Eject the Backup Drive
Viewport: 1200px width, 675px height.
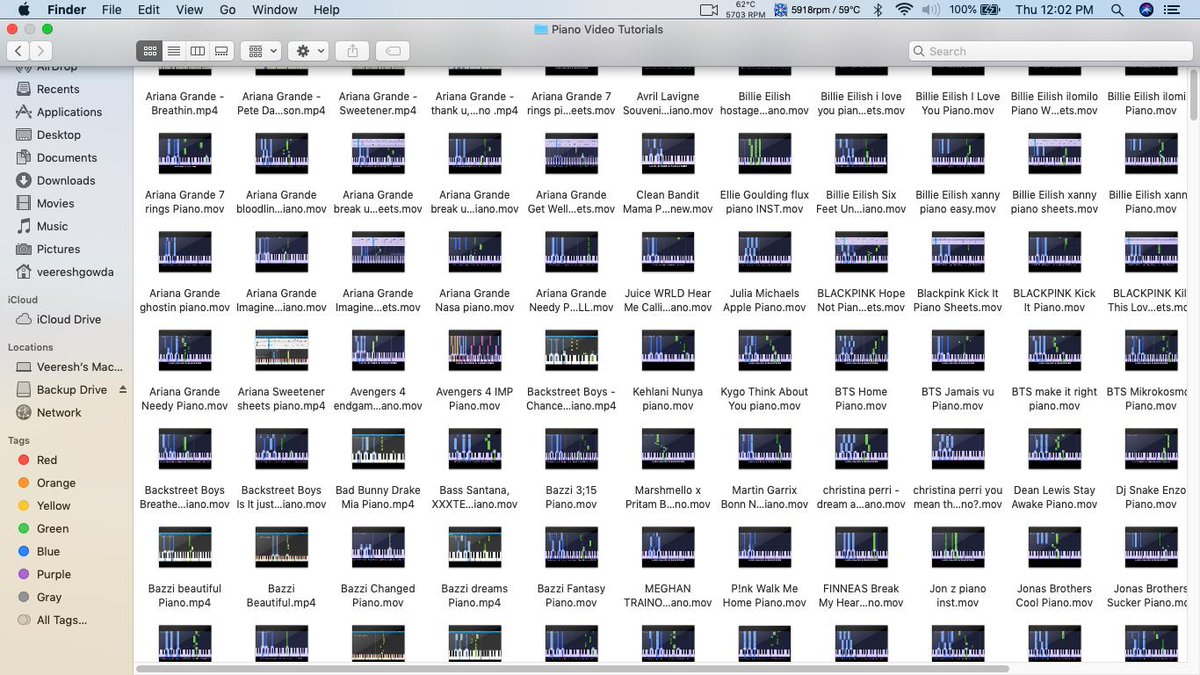point(123,390)
